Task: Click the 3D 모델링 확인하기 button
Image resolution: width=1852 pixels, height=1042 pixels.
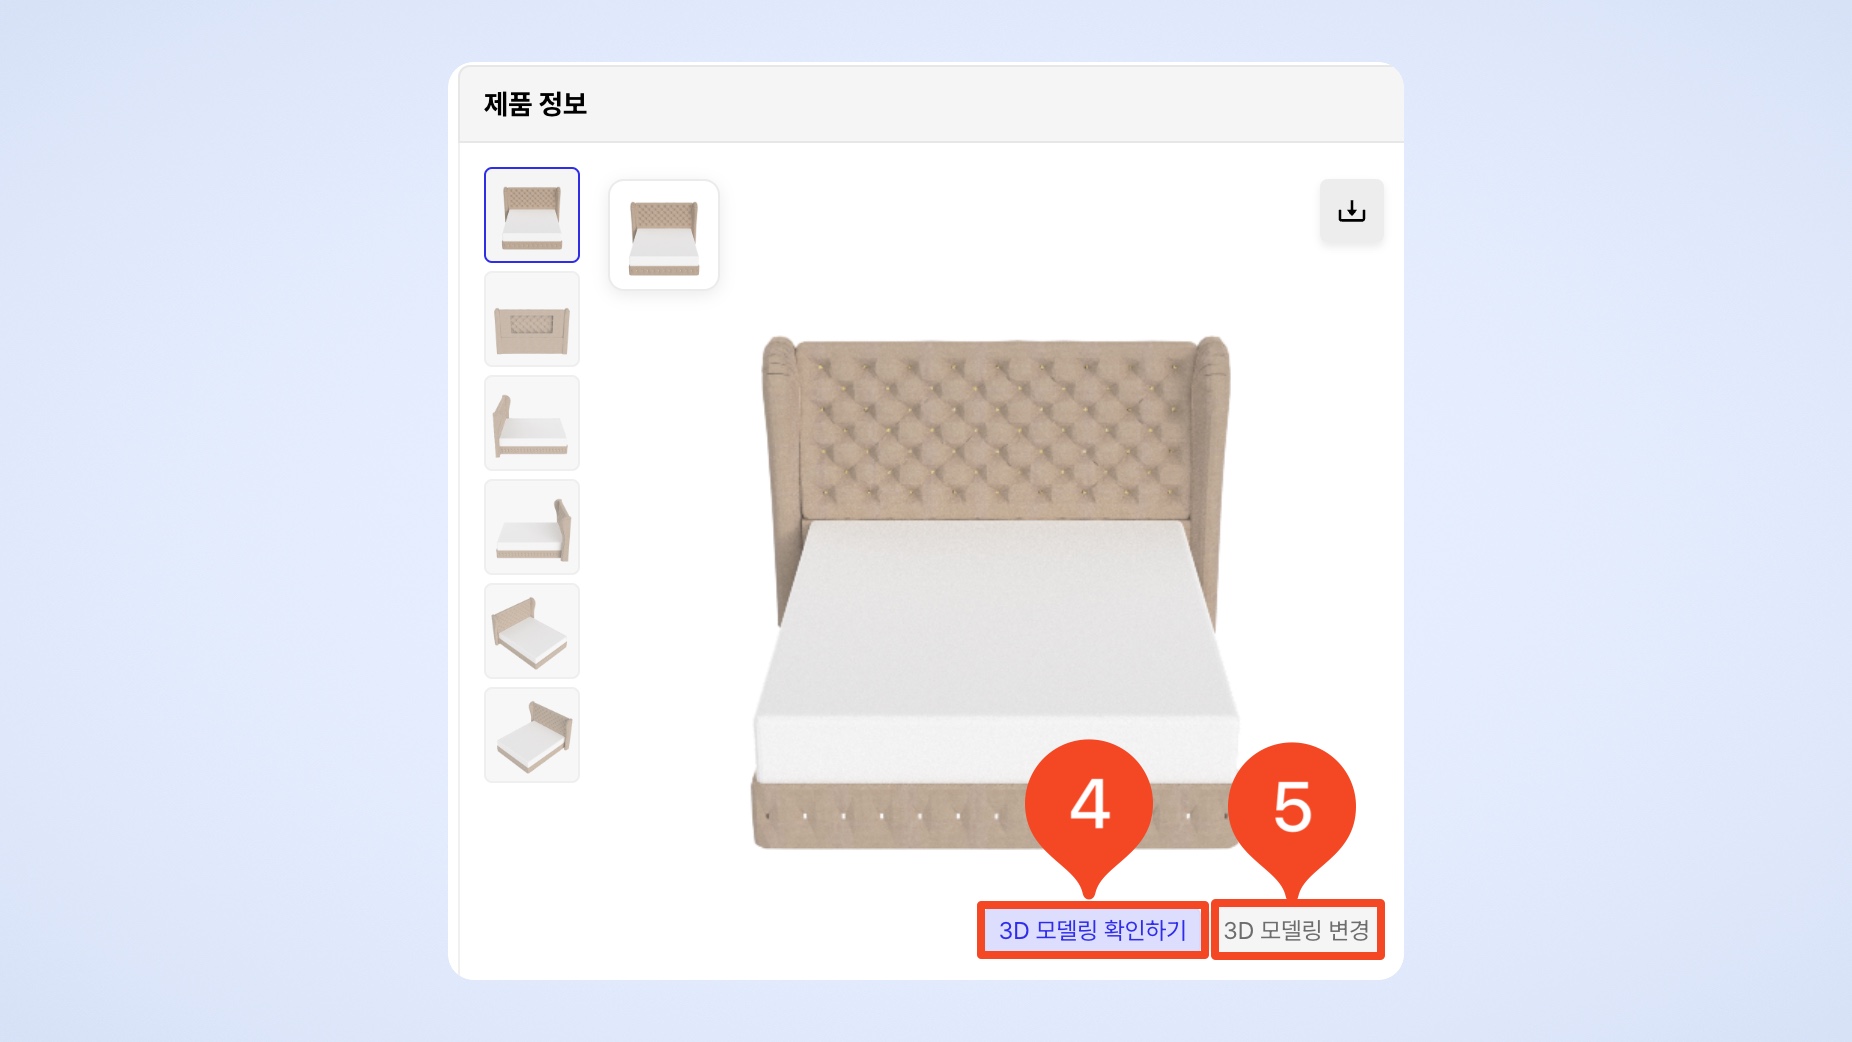Action: [x=1093, y=930]
